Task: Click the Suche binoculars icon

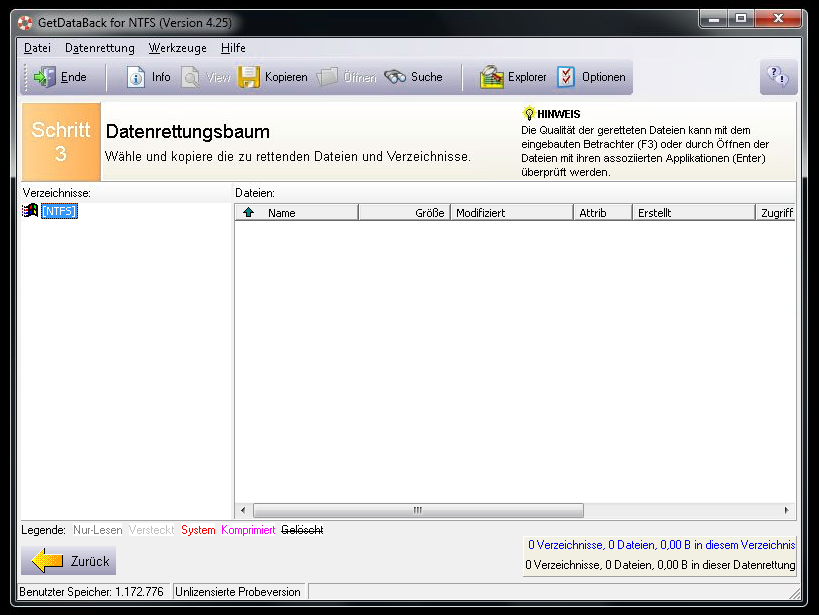Action: [x=395, y=77]
